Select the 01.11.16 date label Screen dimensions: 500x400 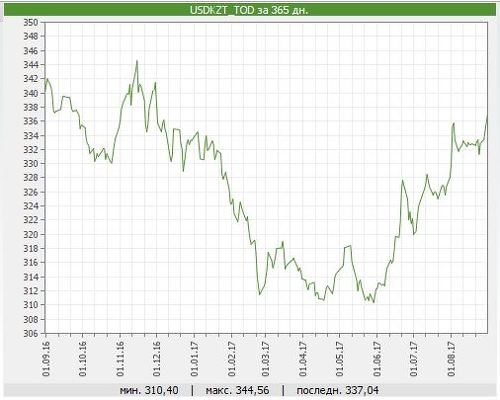tap(120, 359)
